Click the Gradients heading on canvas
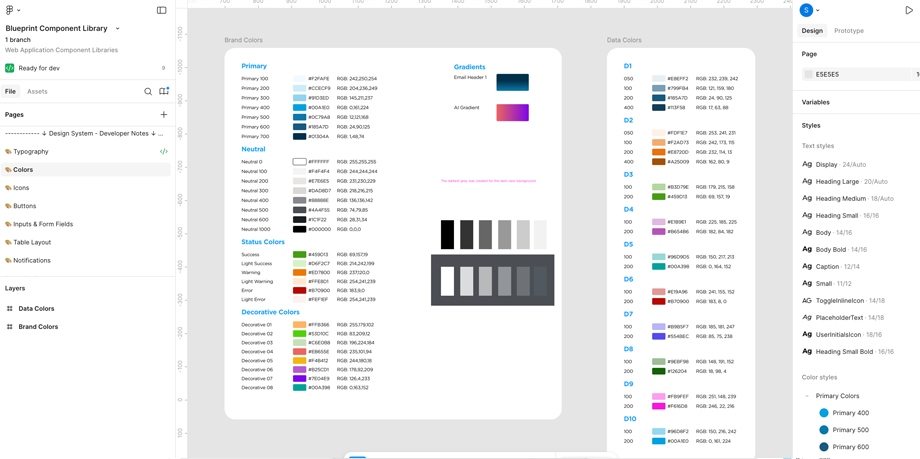The height and width of the screenshot is (459, 920). click(469, 67)
